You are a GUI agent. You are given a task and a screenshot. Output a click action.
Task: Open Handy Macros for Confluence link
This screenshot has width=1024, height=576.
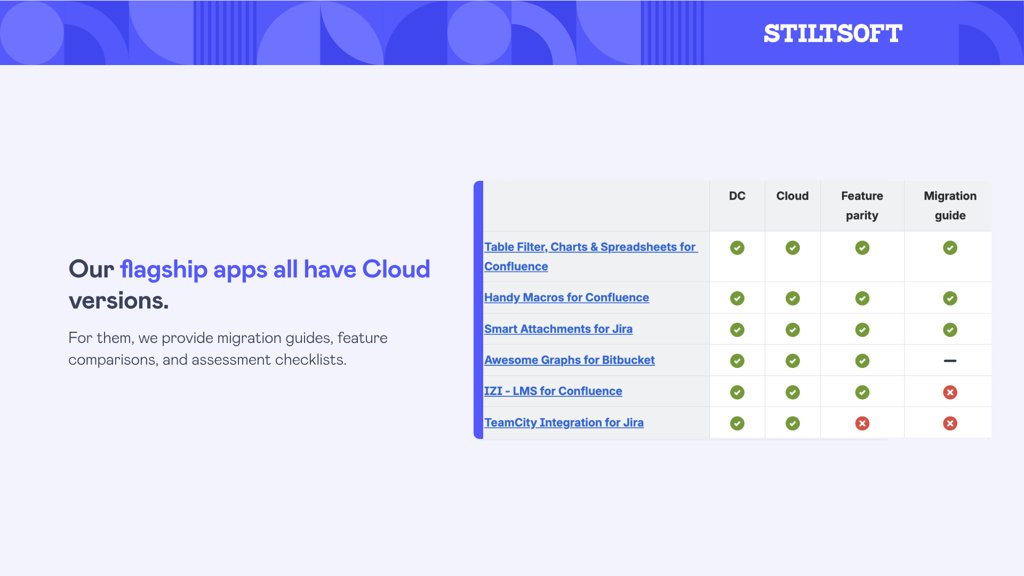(566, 297)
